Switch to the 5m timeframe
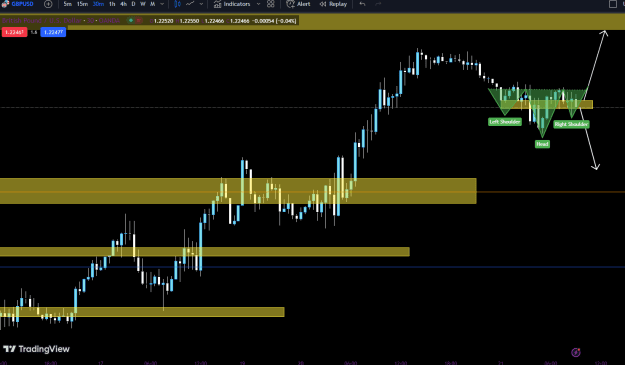The height and width of the screenshot is (365, 625). click(68, 4)
